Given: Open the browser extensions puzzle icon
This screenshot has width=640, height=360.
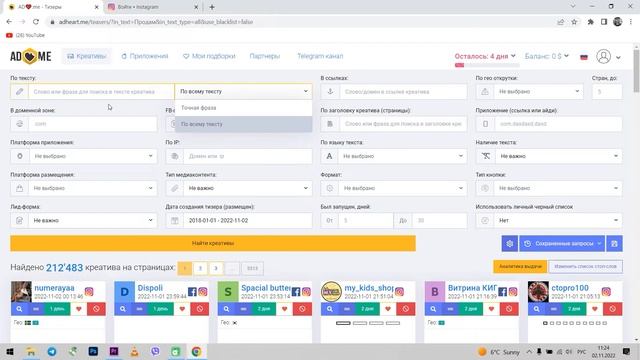Looking at the screenshot, I should click(x=590, y=22).
